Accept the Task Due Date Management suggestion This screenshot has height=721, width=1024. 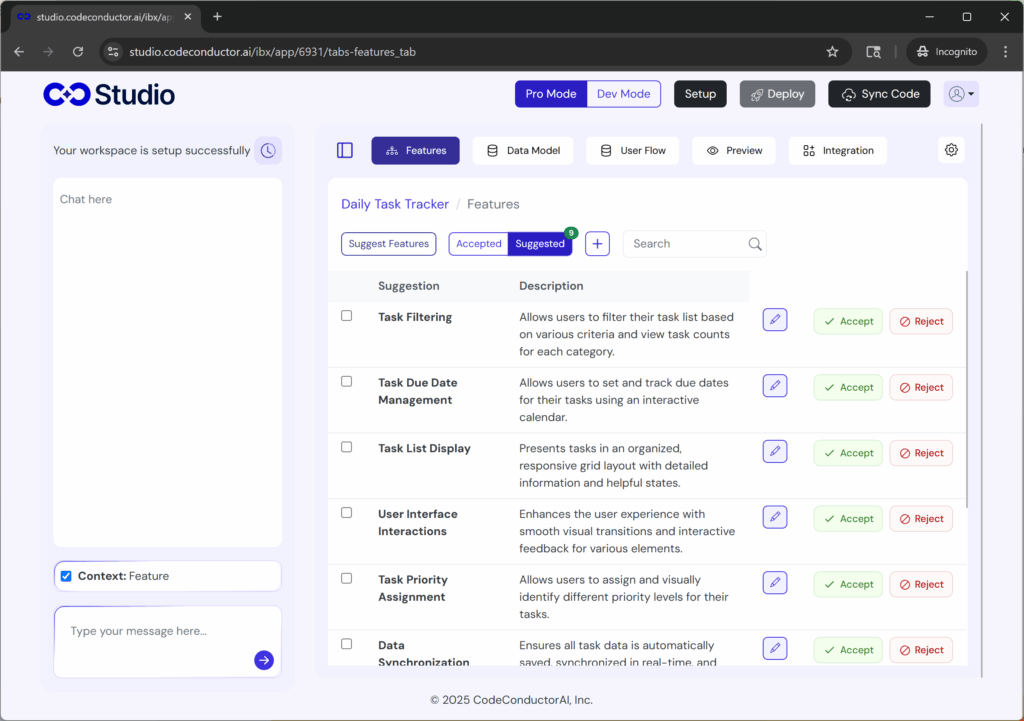pyautogui.click(x=848, y=387)
